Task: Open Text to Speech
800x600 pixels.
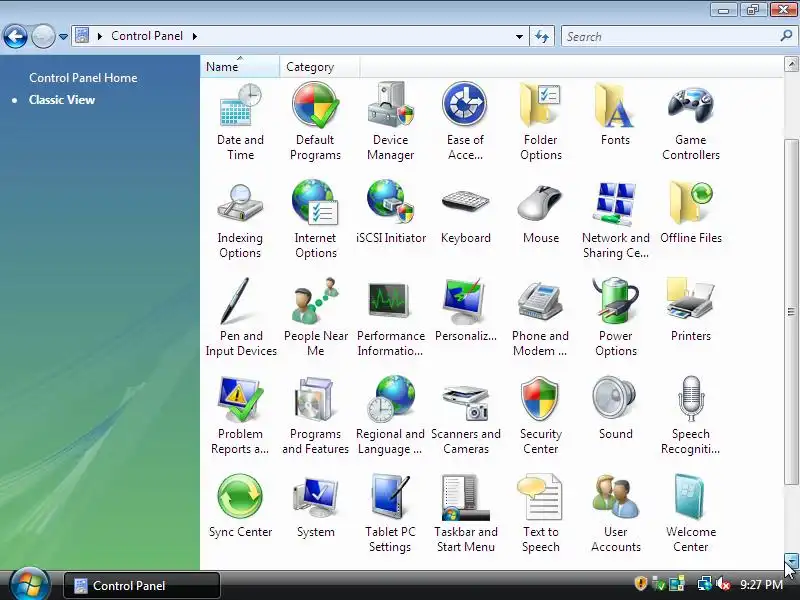Action: pyautogui.click(x=540, y=514)
